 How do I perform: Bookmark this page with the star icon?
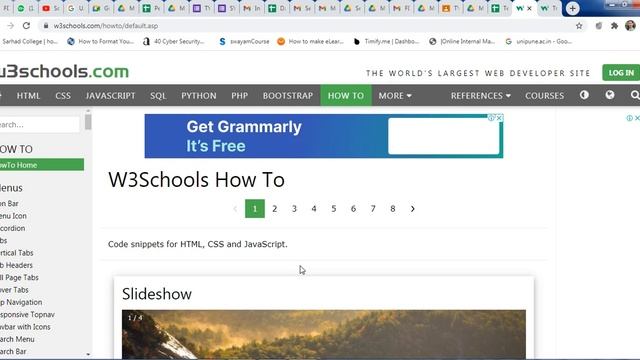tap(579, 26)
